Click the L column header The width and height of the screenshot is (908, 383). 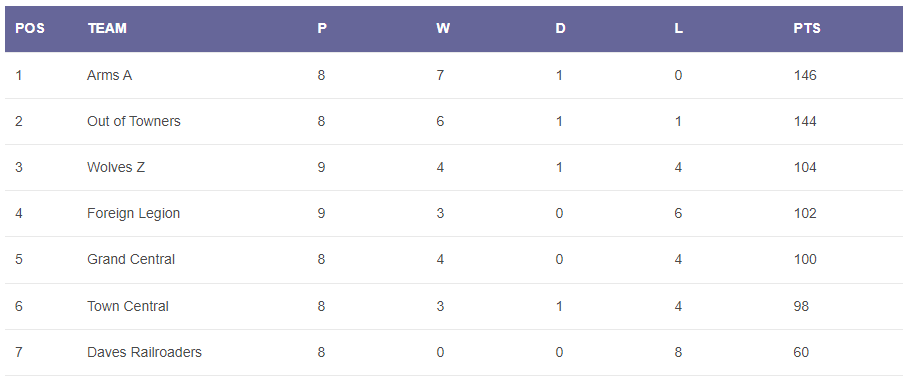point(678,28)
